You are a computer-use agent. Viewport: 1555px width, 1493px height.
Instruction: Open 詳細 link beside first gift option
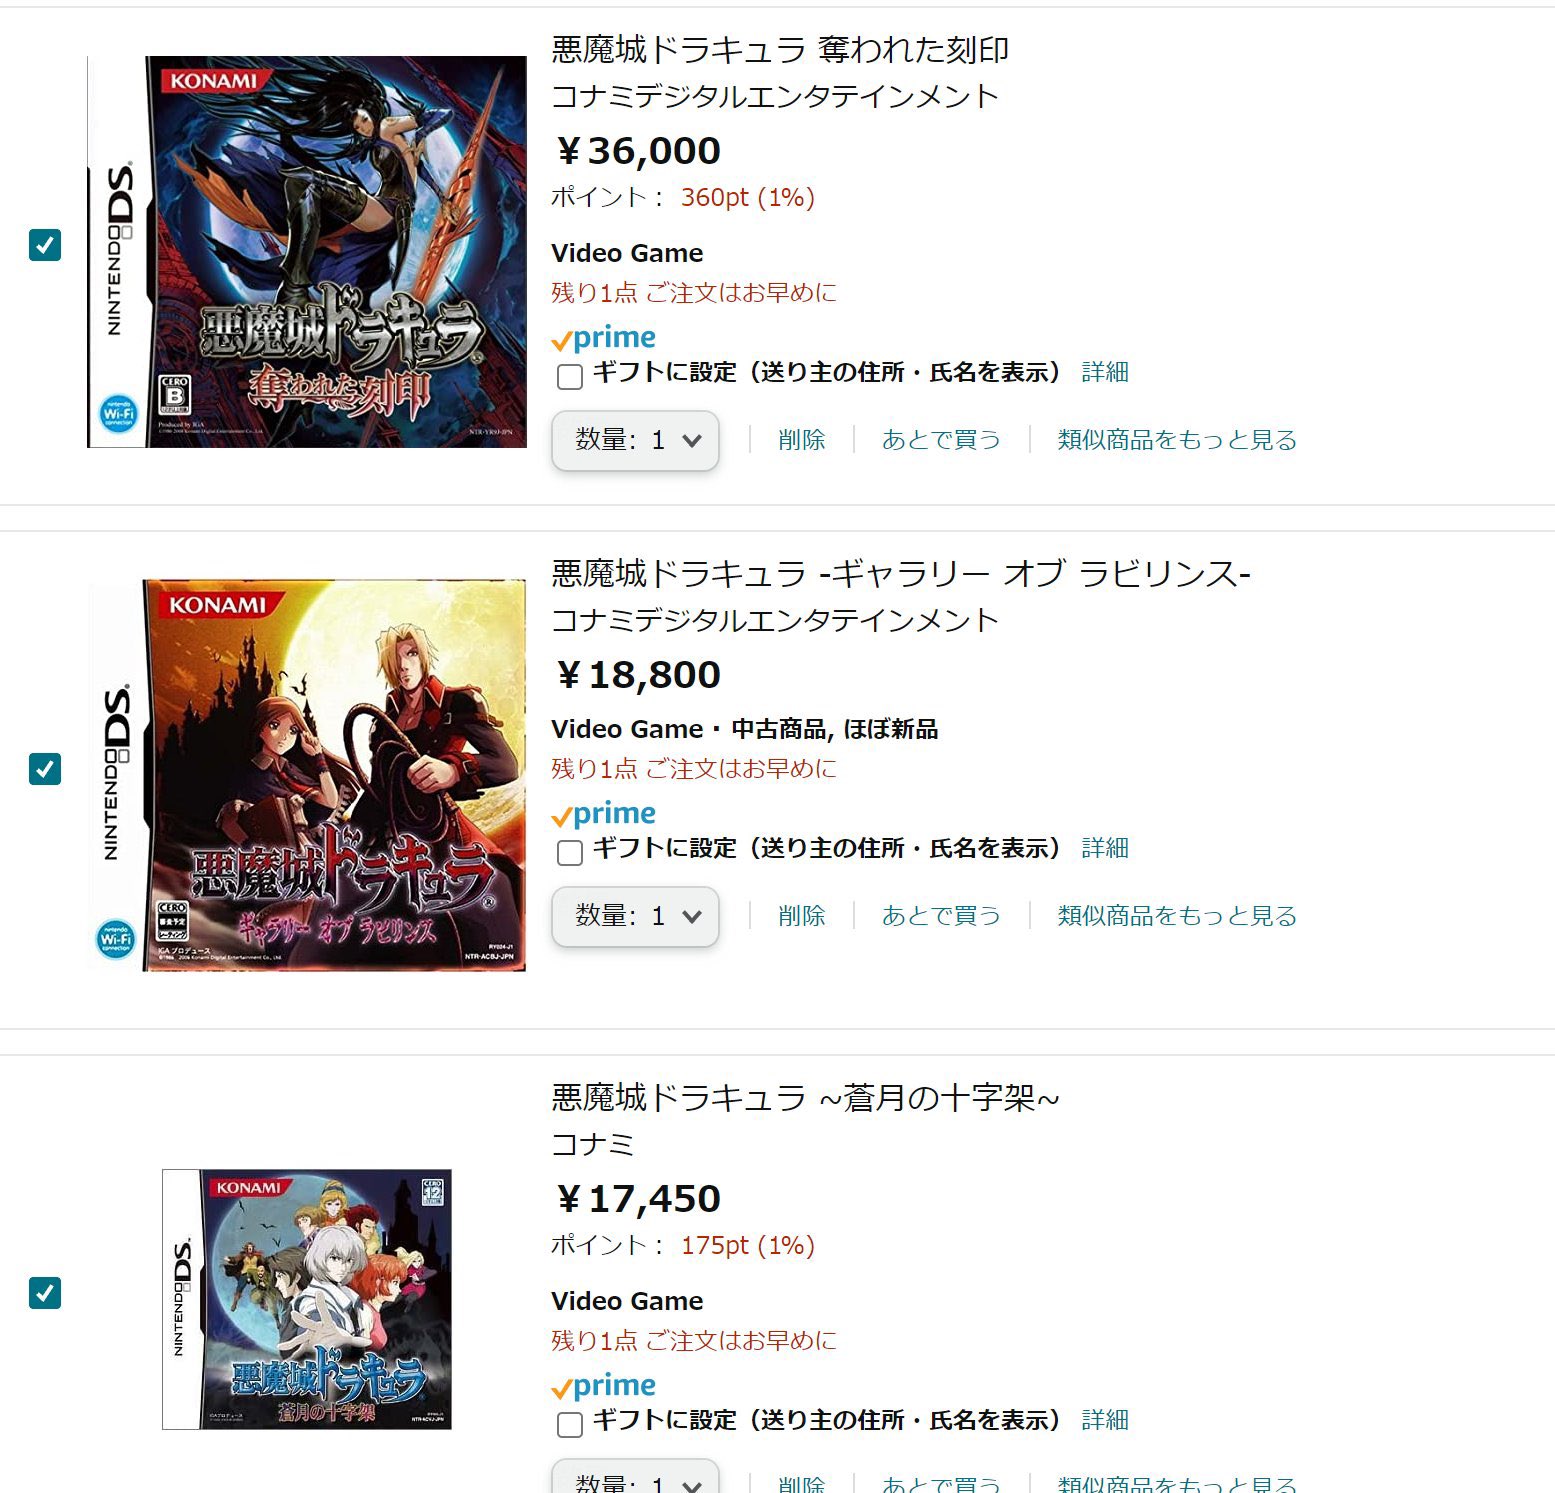[1105, 372]
